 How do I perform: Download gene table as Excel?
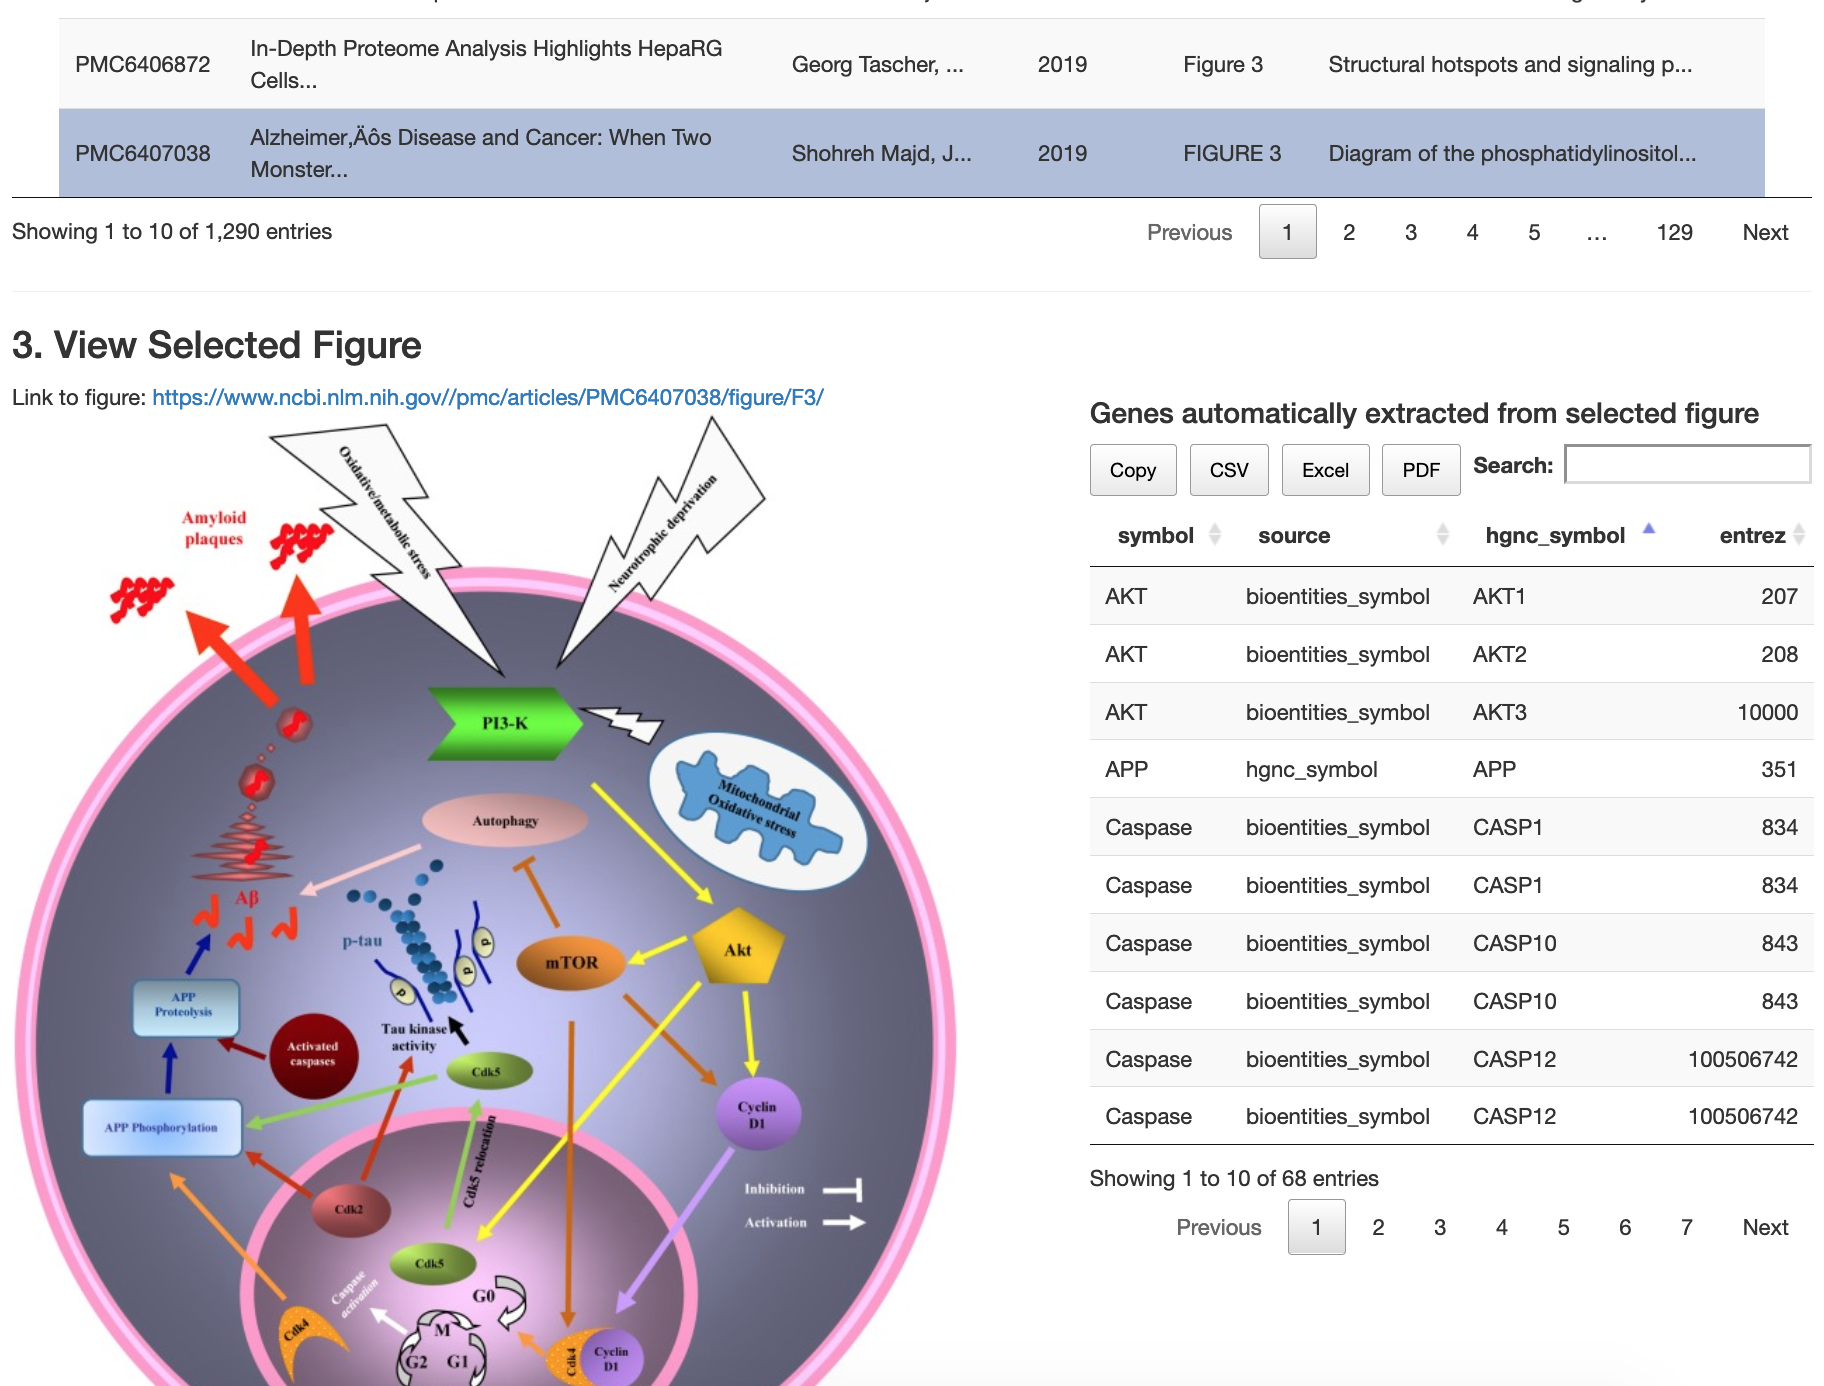(1325, 470)
